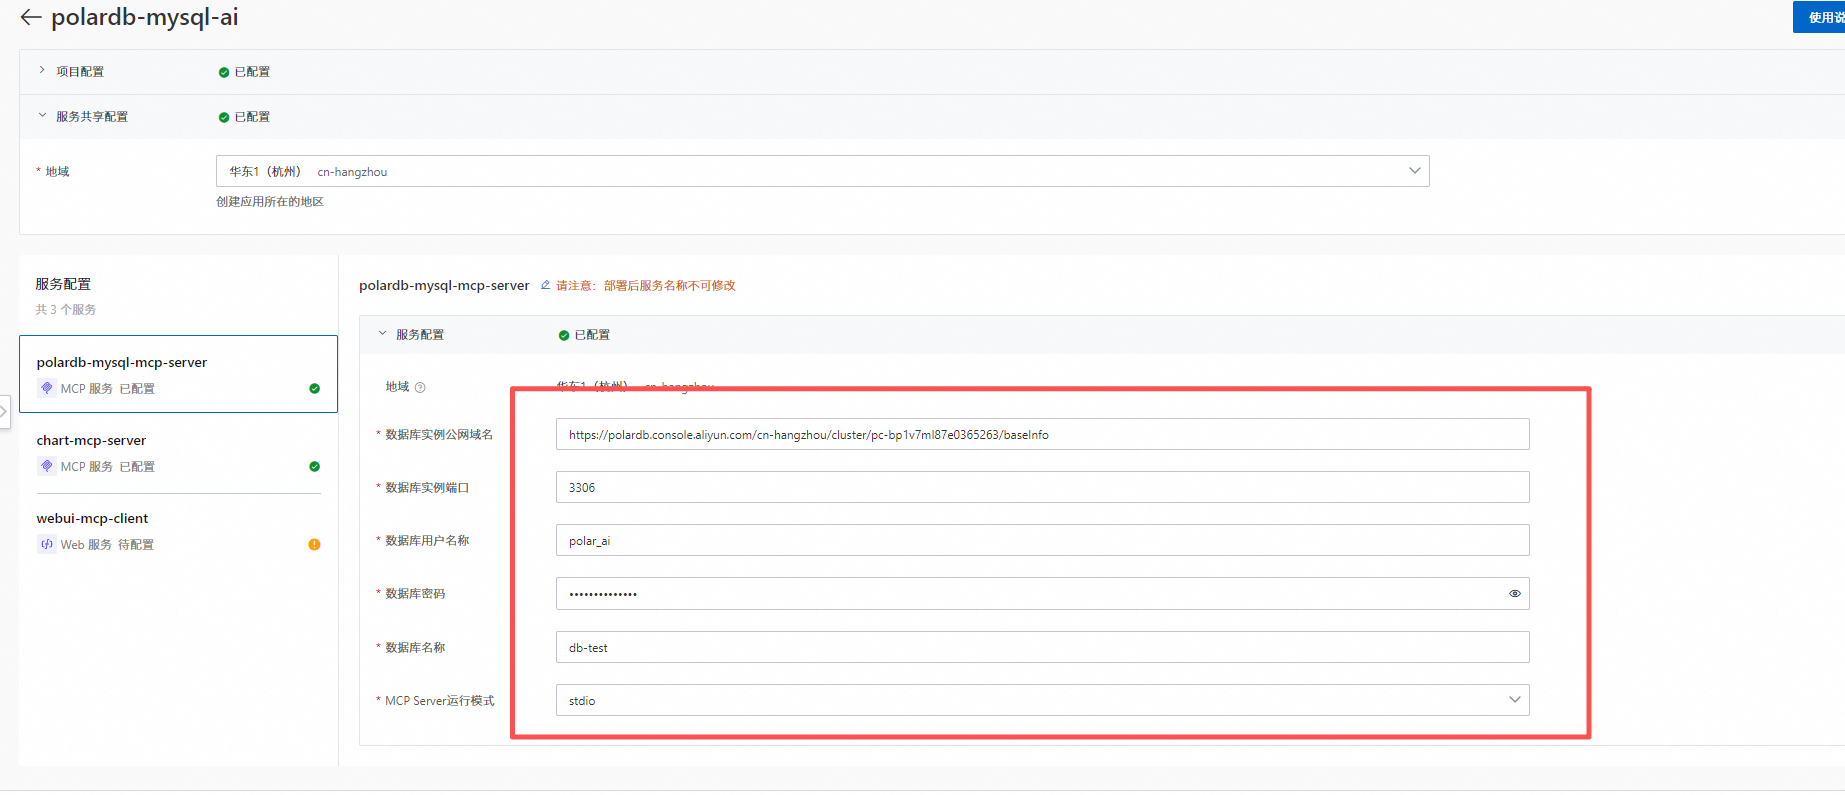Click the 数据库实例公网域名 input field

tap(1042, 434)
